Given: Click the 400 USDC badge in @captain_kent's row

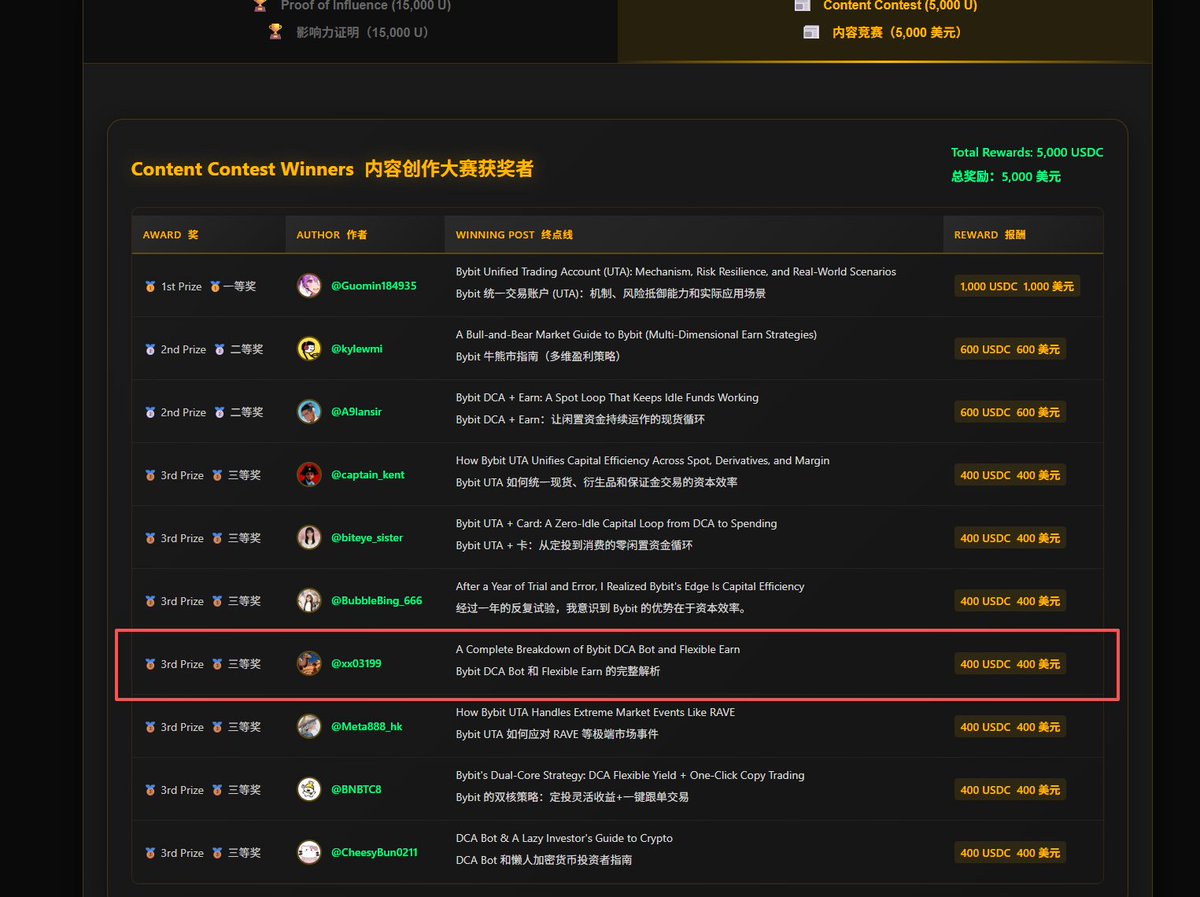Looking at the screenshot, I should pyautogui.click(x=1010, y=475).
